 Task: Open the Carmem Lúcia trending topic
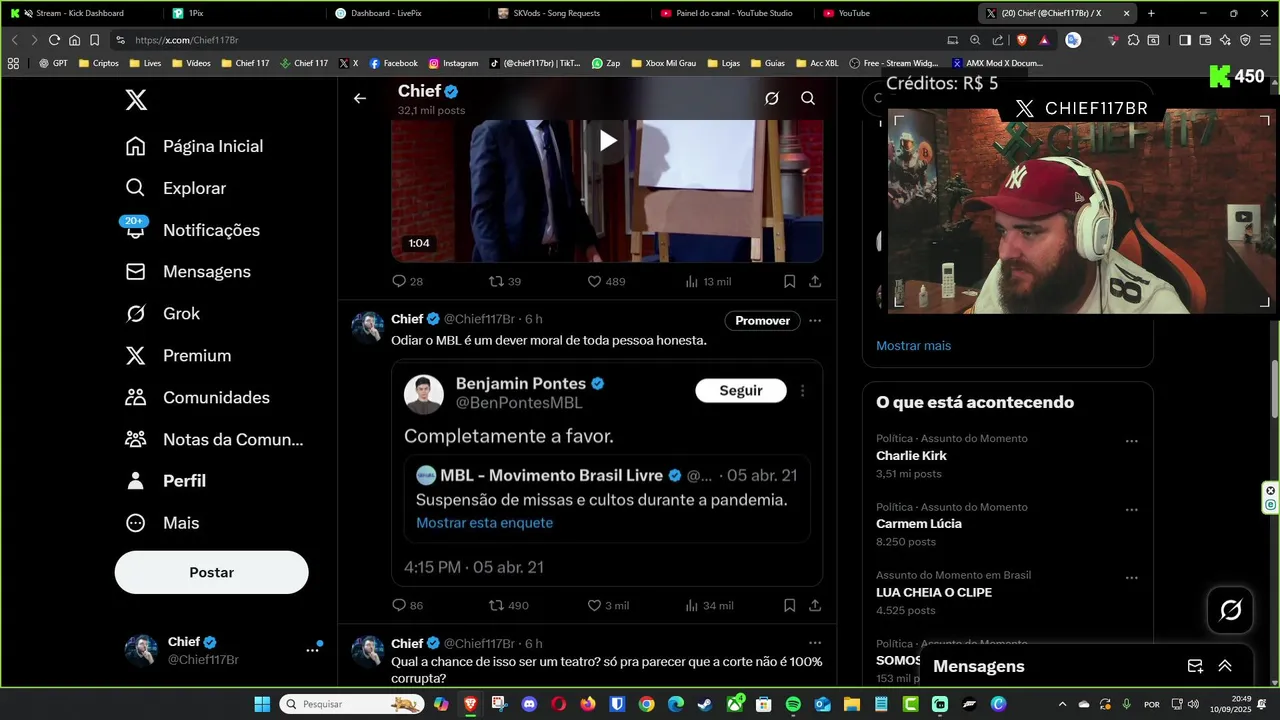click(x=918, y=523)
